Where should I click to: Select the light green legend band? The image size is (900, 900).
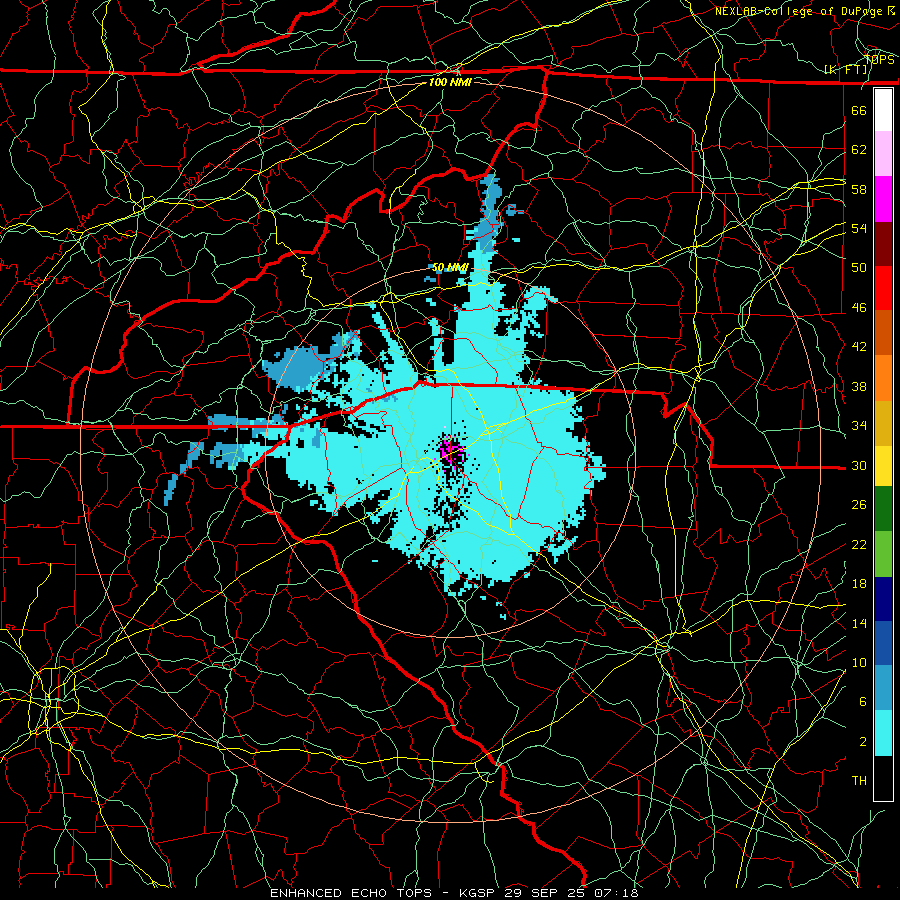[x=883, y=554]
